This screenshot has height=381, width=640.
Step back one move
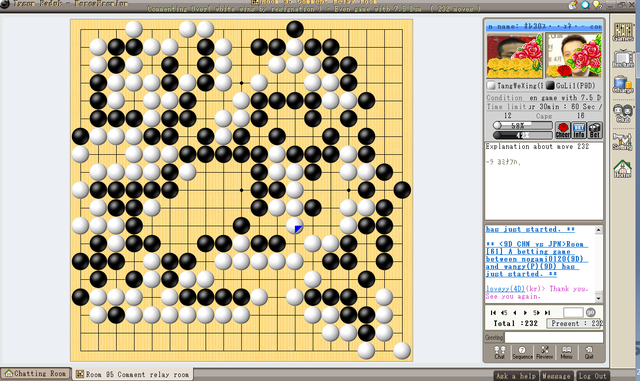515,312
